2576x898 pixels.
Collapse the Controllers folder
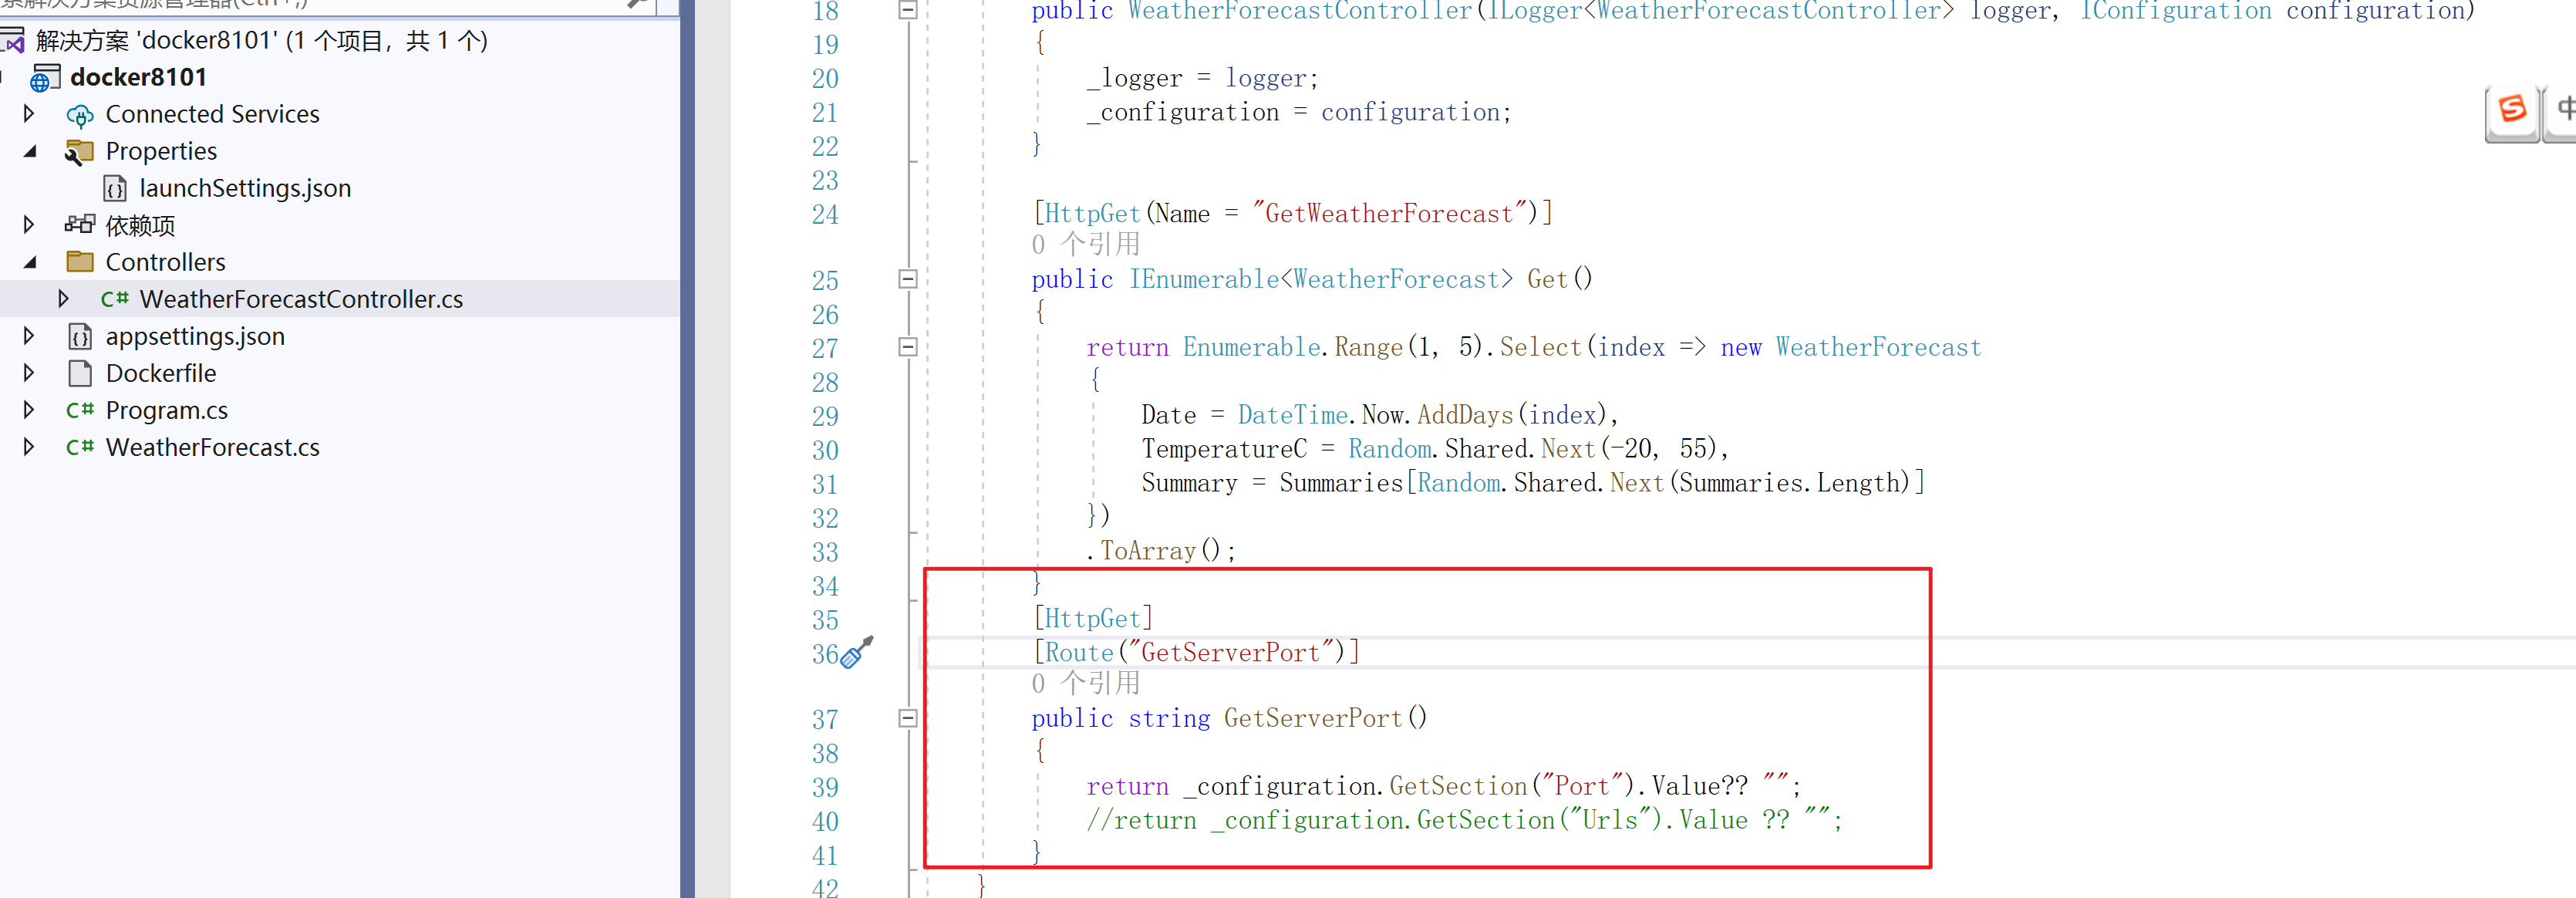tap(29, 262)
